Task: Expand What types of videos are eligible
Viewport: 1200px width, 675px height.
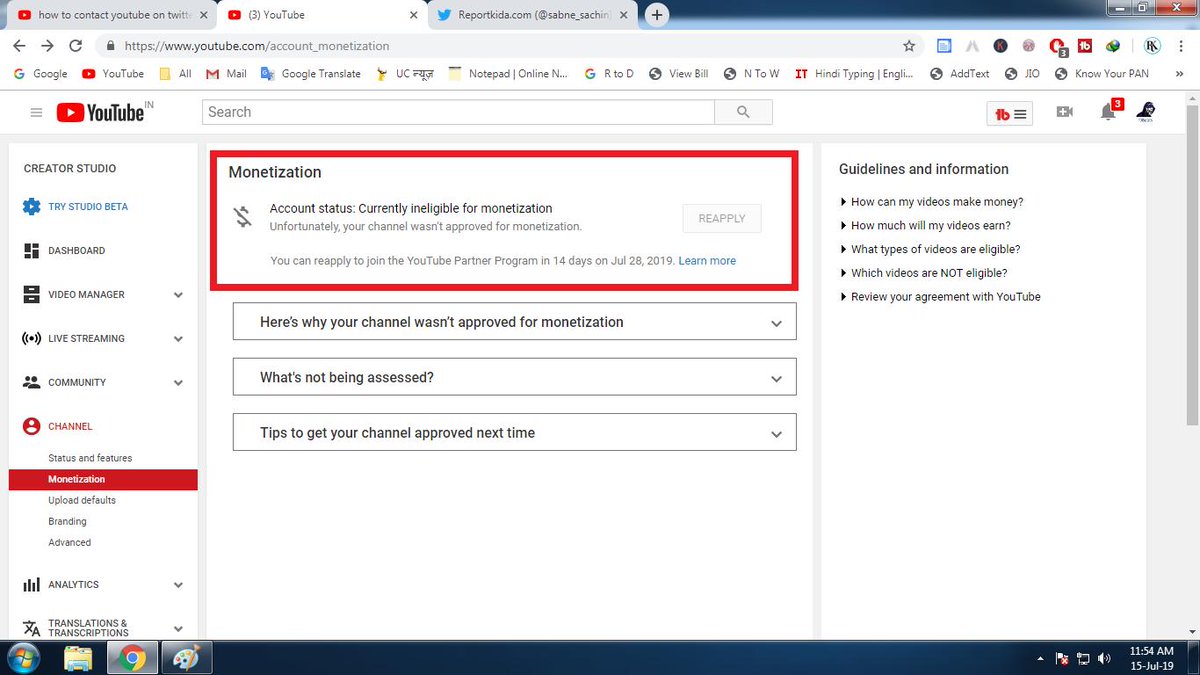Action: click(930, 249)
